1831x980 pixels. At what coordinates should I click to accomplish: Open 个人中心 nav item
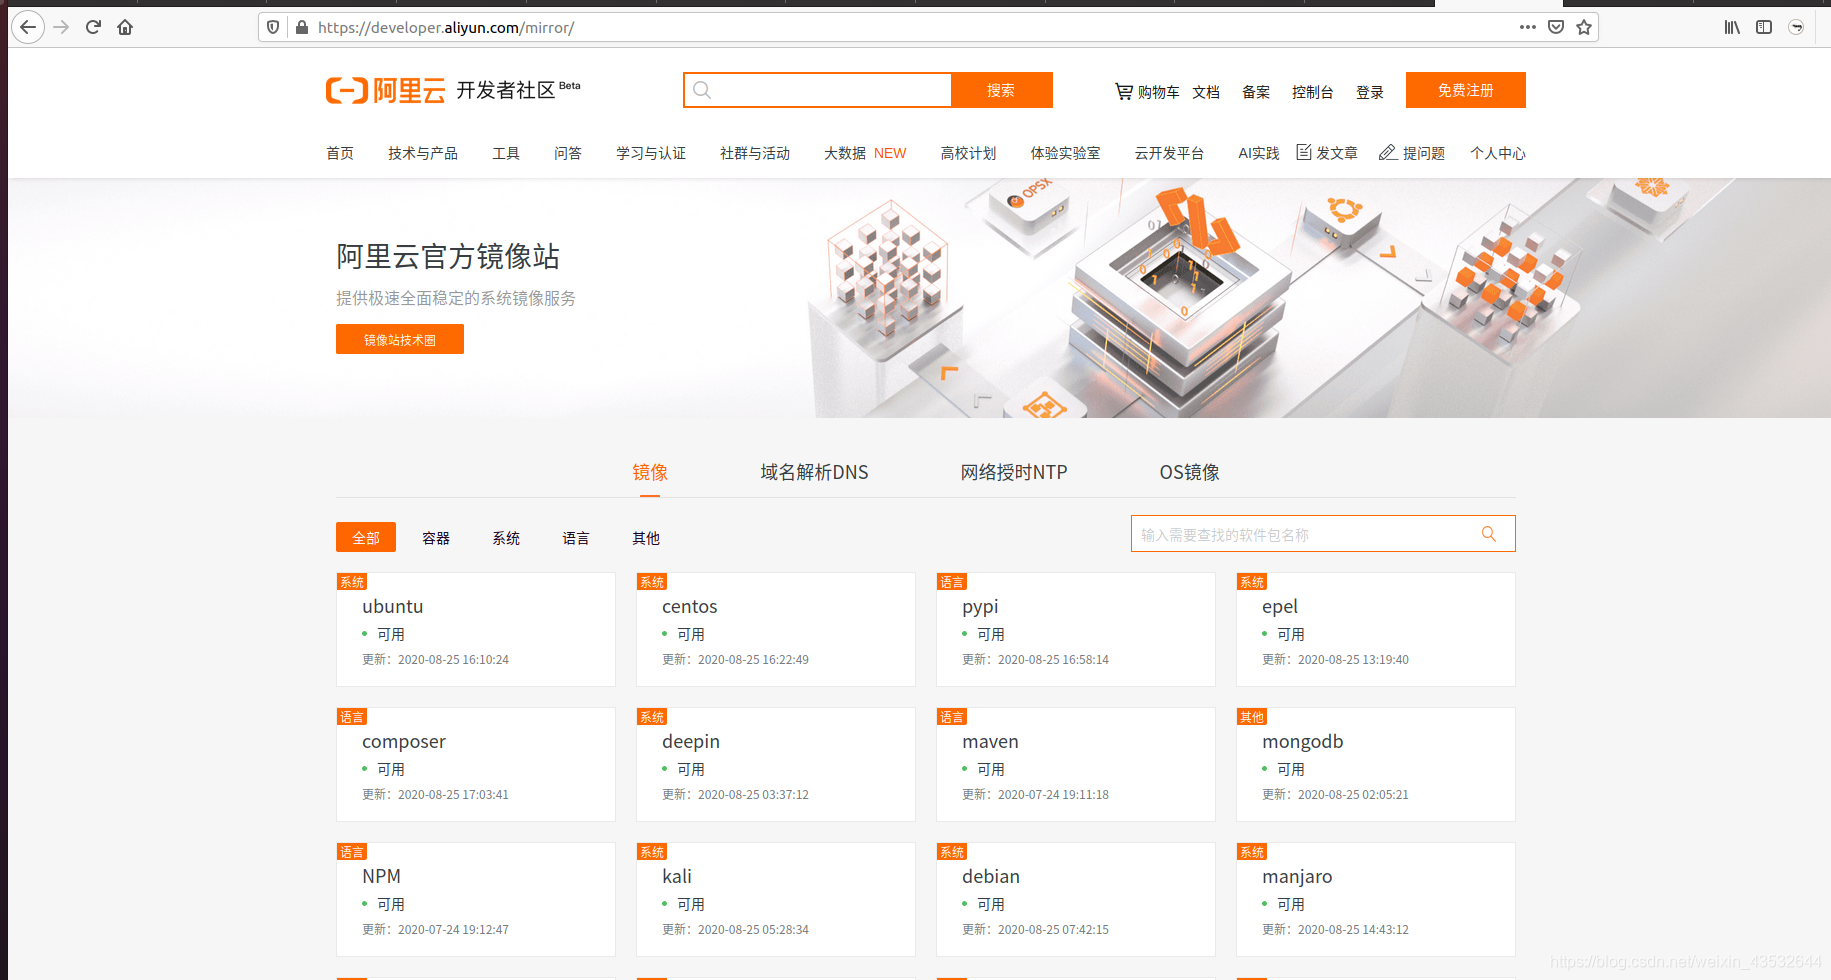(x=1497, y=153)
